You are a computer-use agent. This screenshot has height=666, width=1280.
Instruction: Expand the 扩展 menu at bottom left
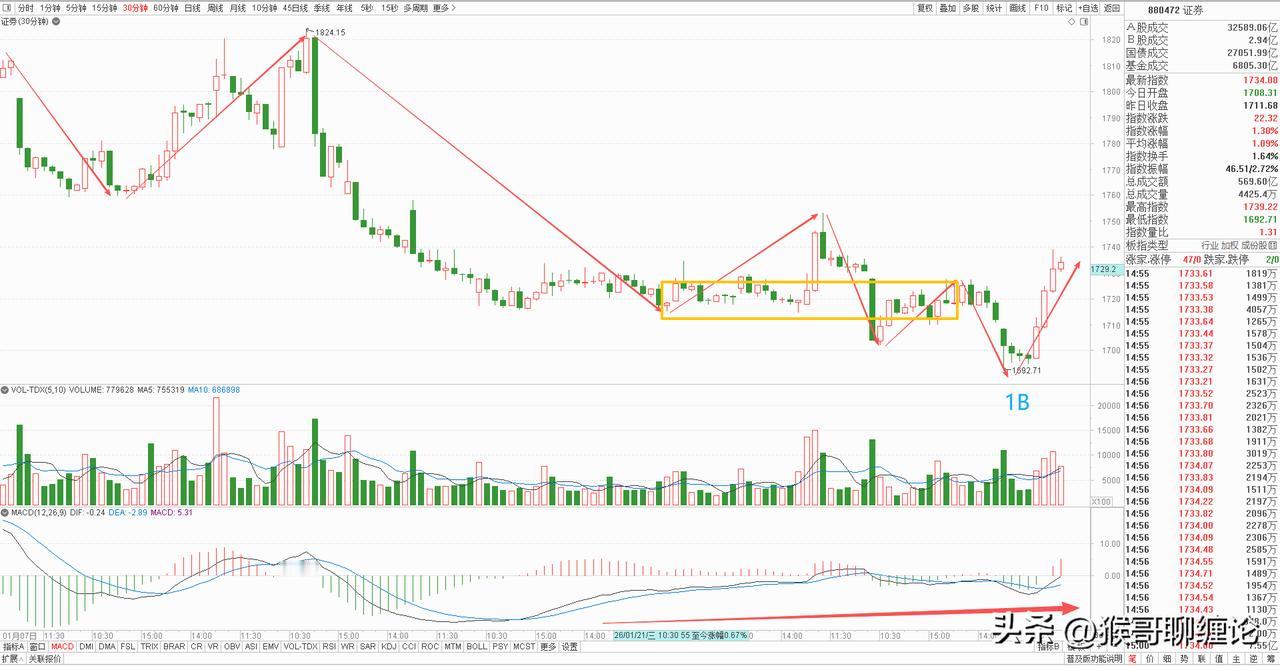tap(12, 659)
